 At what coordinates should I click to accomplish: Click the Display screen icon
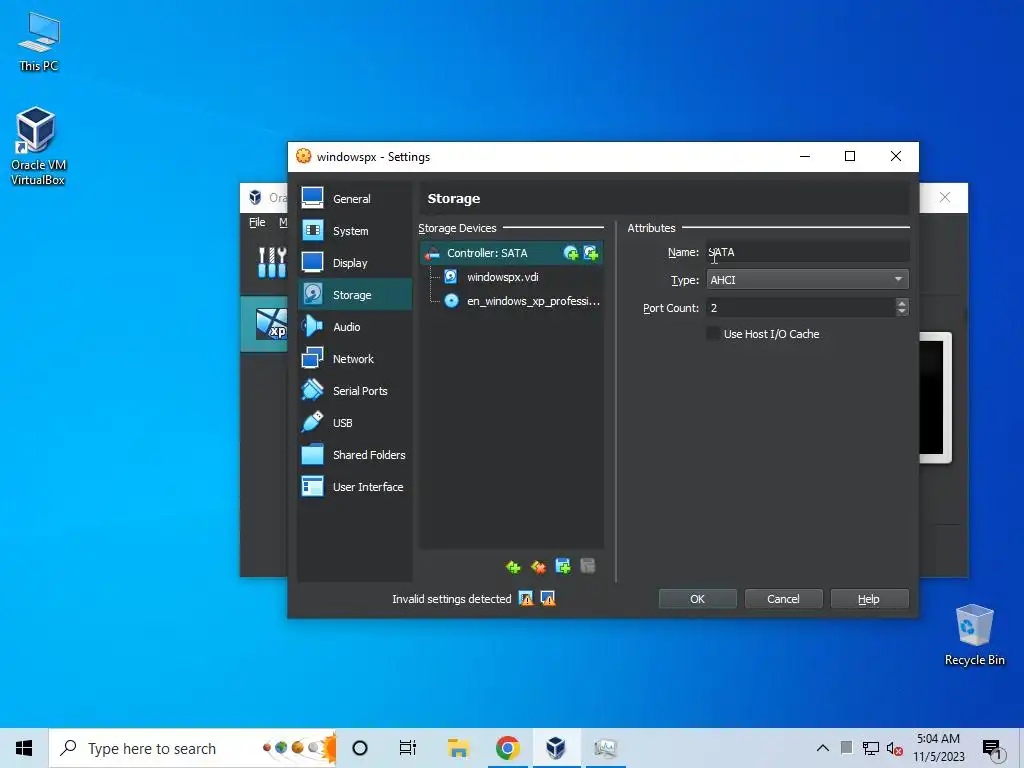click(312, 262)
